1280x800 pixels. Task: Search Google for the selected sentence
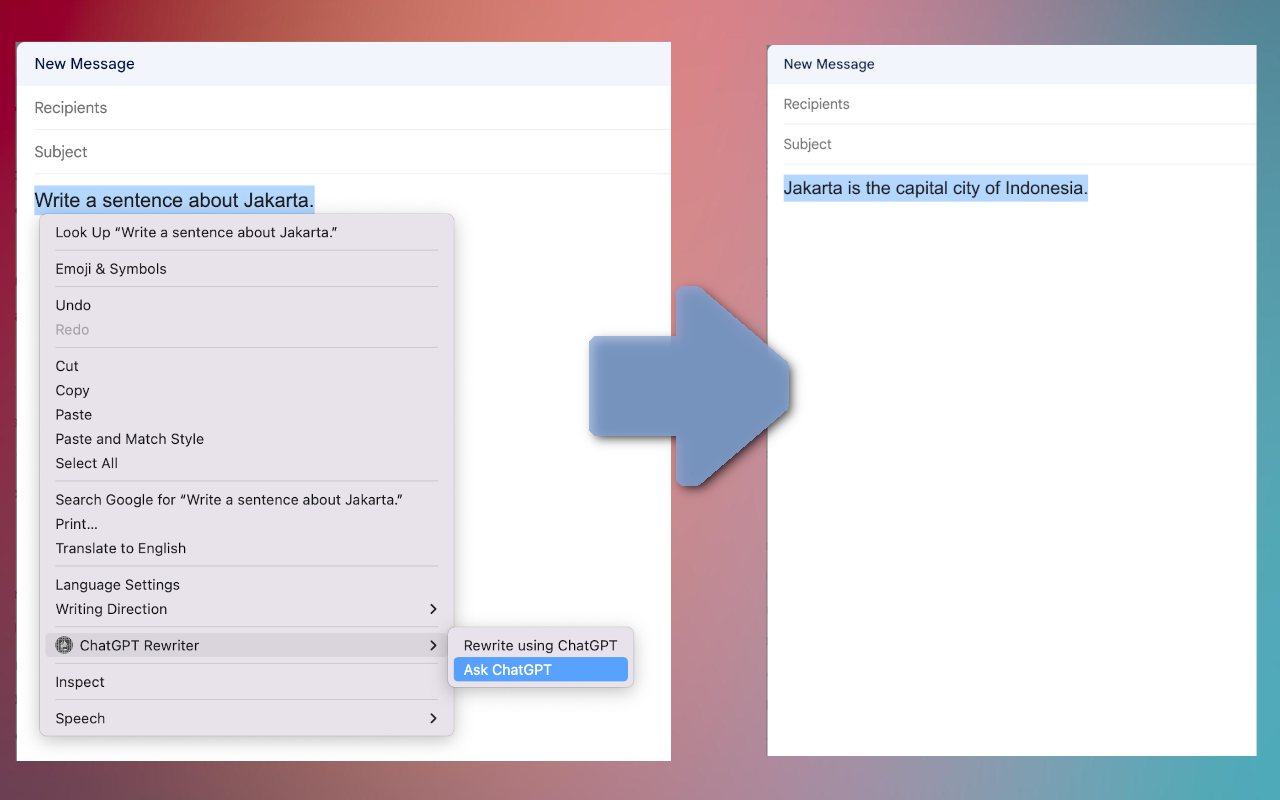[x=246, y=499]
